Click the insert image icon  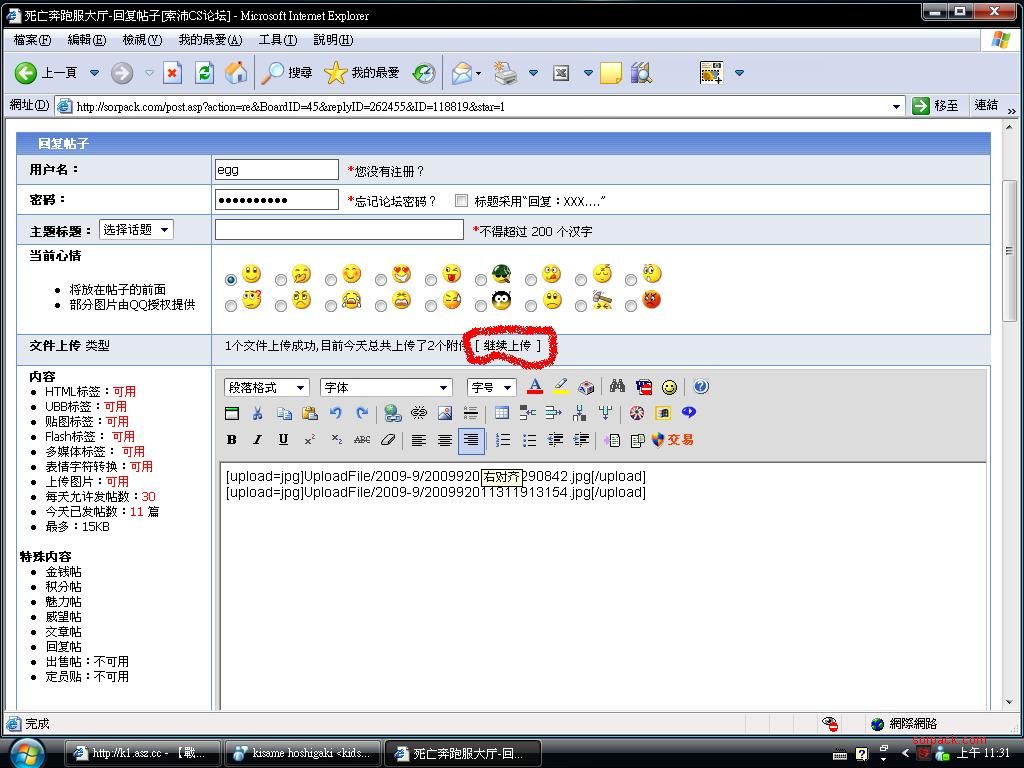pyautogui.click(x=445, y=413)
